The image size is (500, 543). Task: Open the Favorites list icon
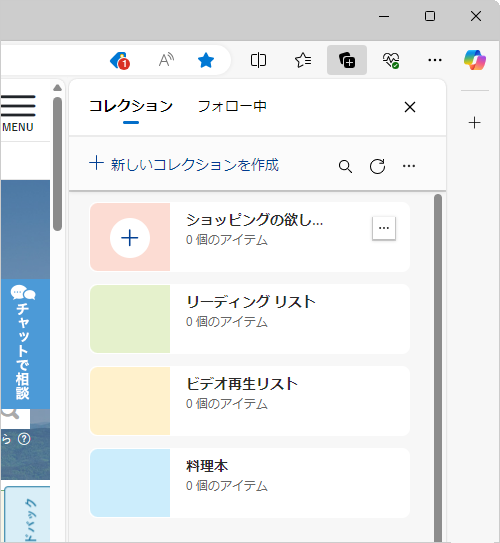(303, 60)
